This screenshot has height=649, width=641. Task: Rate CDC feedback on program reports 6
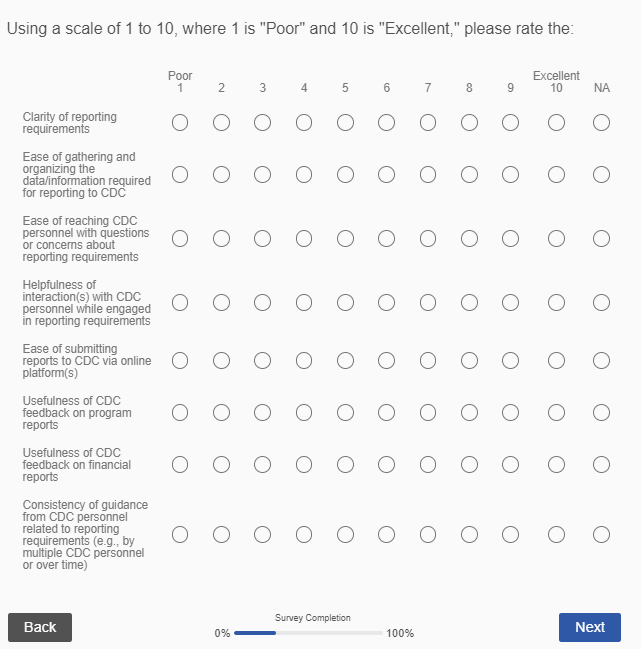[x=386, y=412]
